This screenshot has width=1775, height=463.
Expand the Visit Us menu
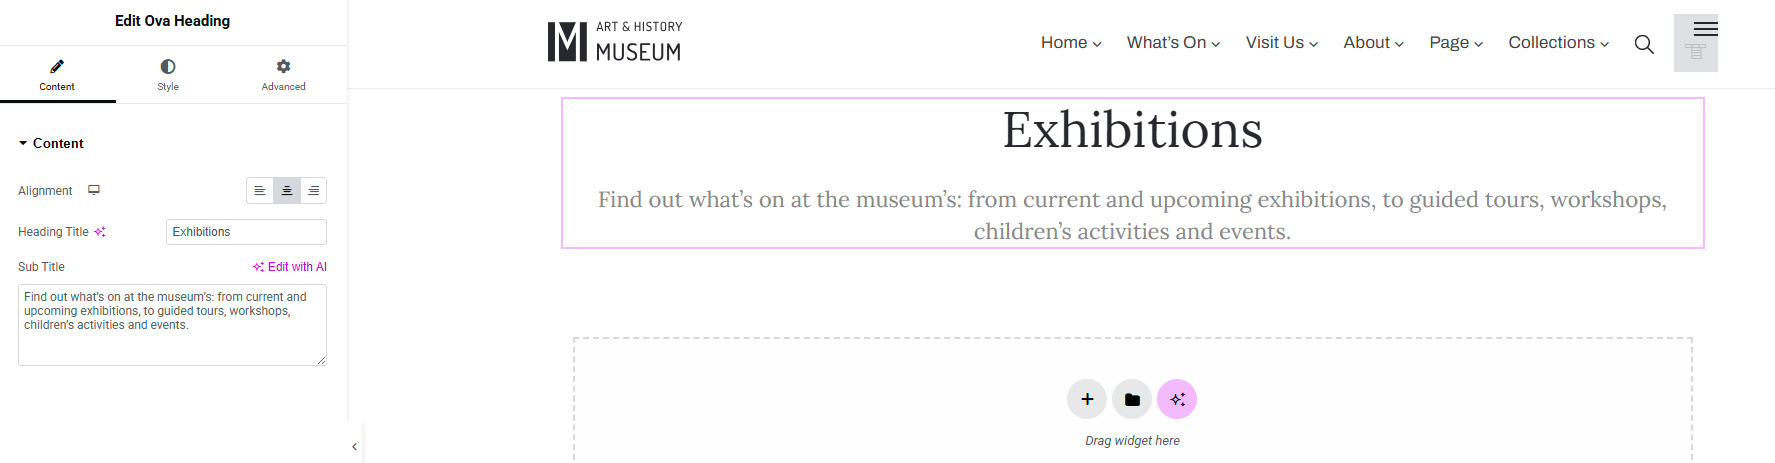click(1282, 43)
